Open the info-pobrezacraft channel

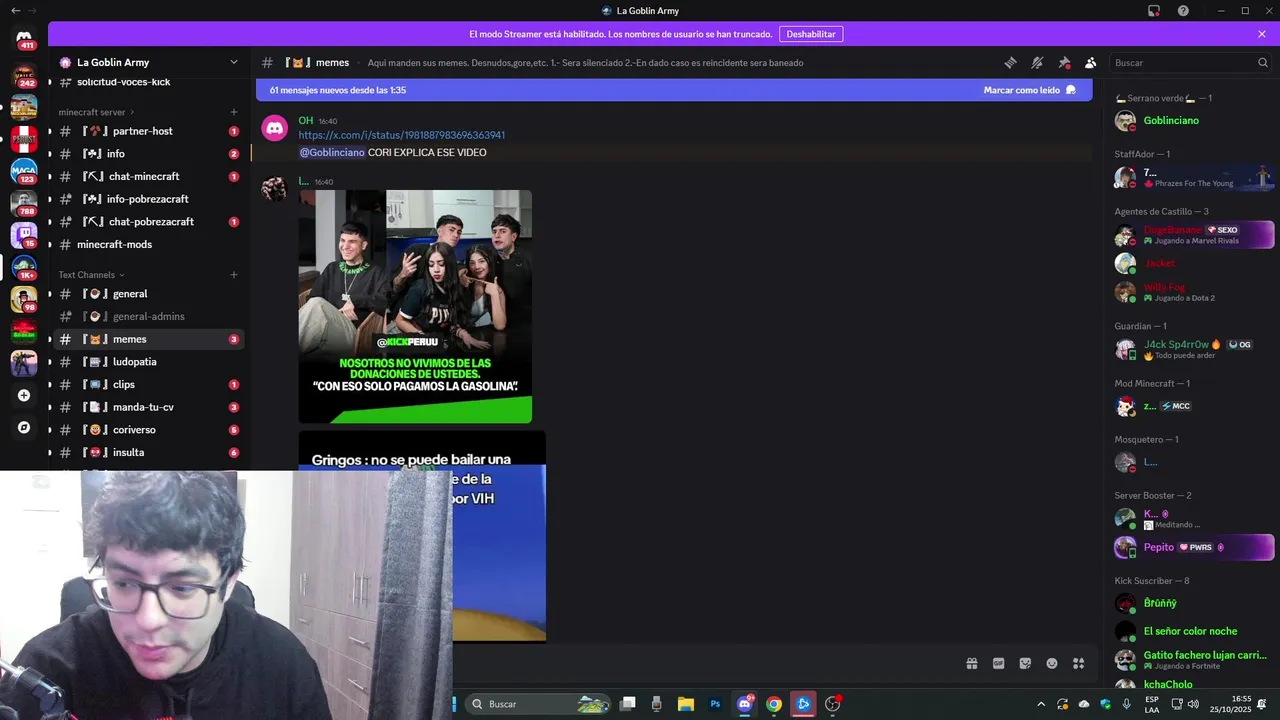(x=148, y=199)
